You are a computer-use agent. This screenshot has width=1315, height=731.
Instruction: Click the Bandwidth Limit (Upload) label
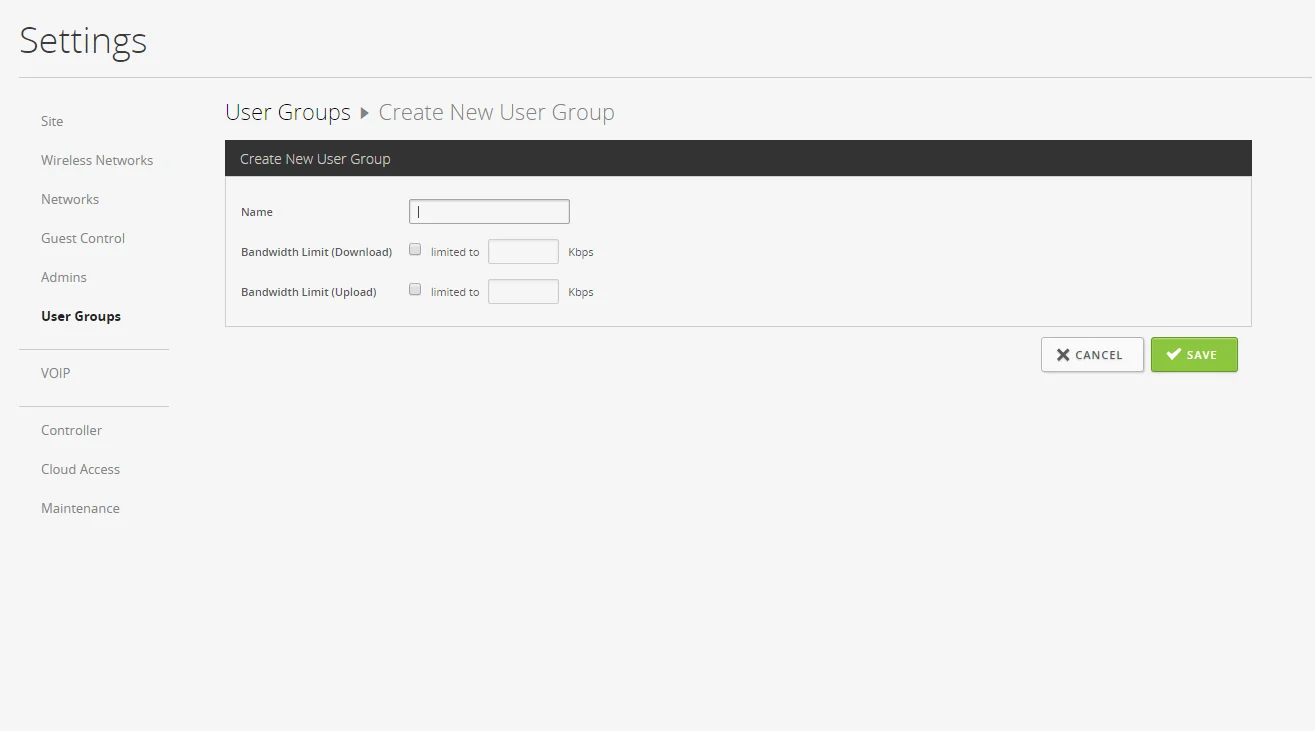309,292
